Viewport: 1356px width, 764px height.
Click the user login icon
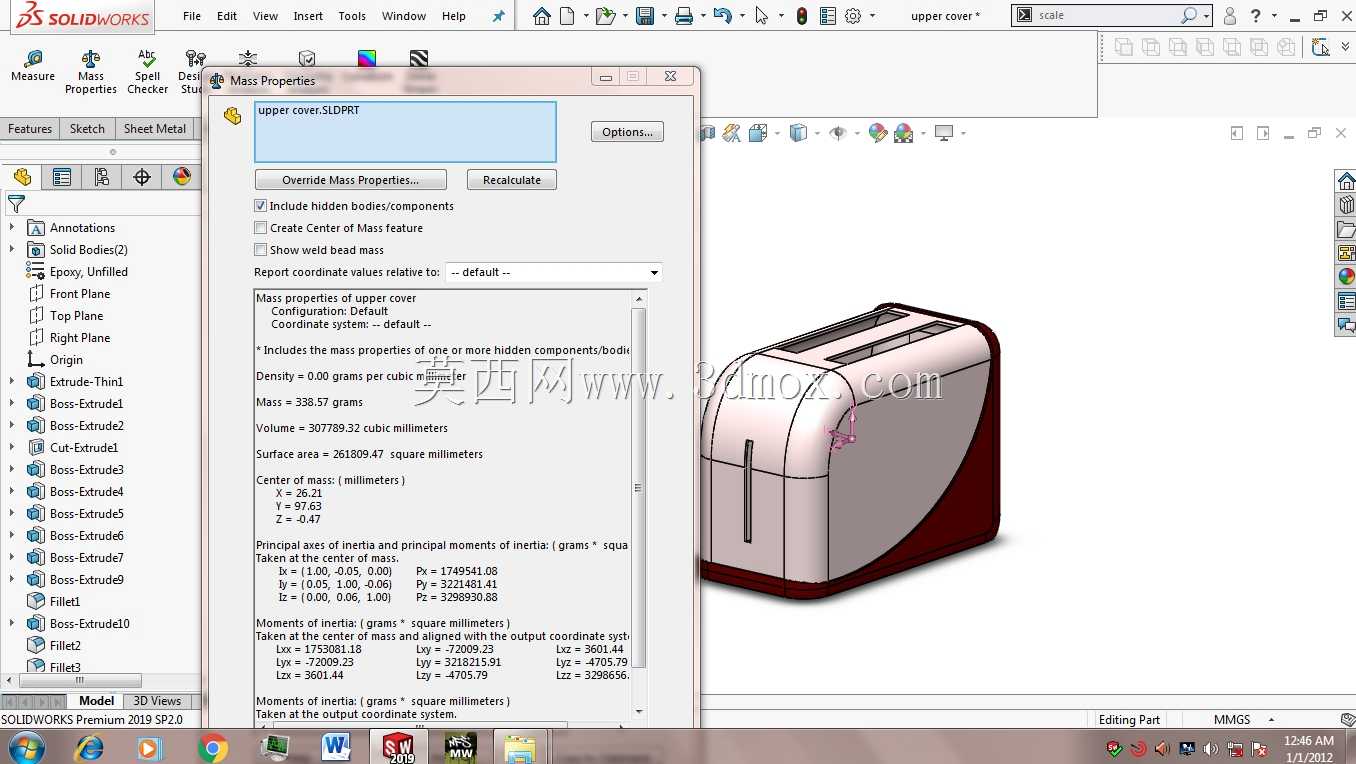tap(1230, 16)
